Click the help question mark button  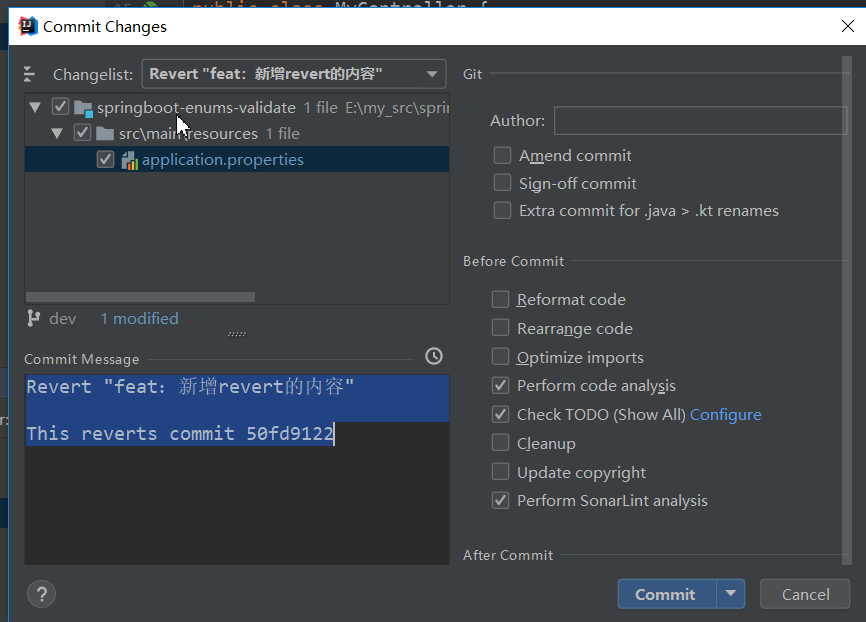pos(41,594)
